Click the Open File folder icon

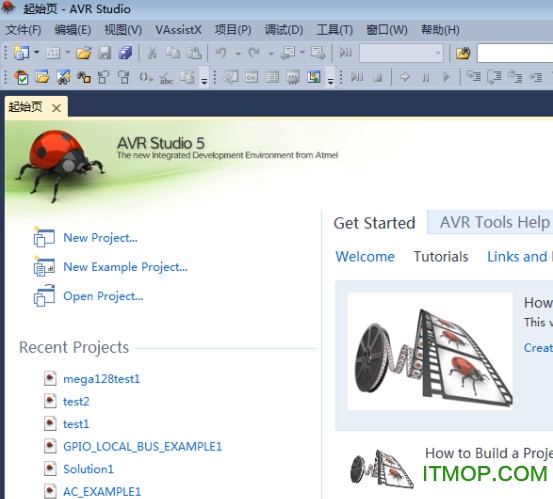pos(84,53)
